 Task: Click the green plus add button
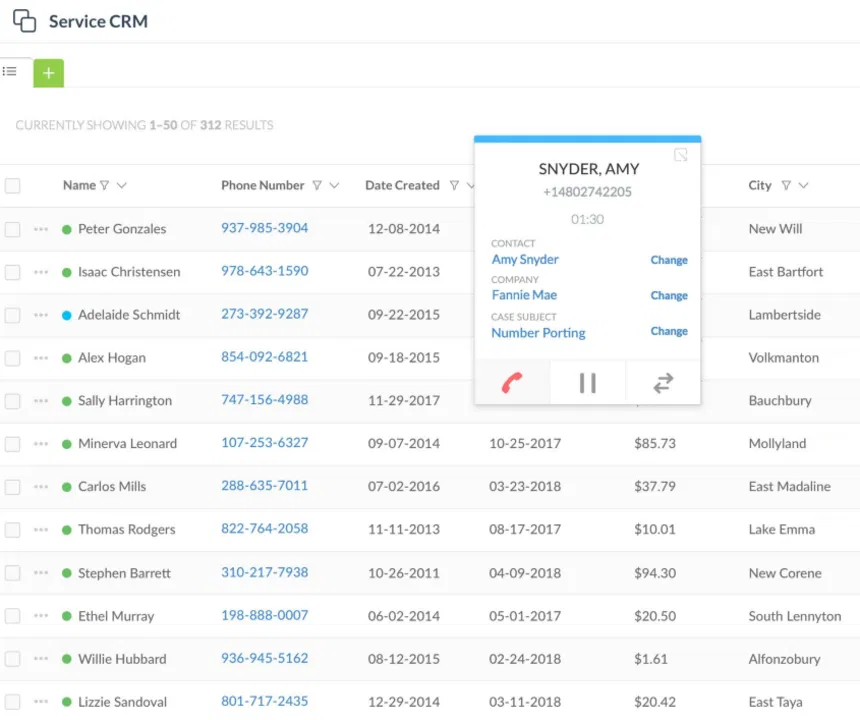48,73
